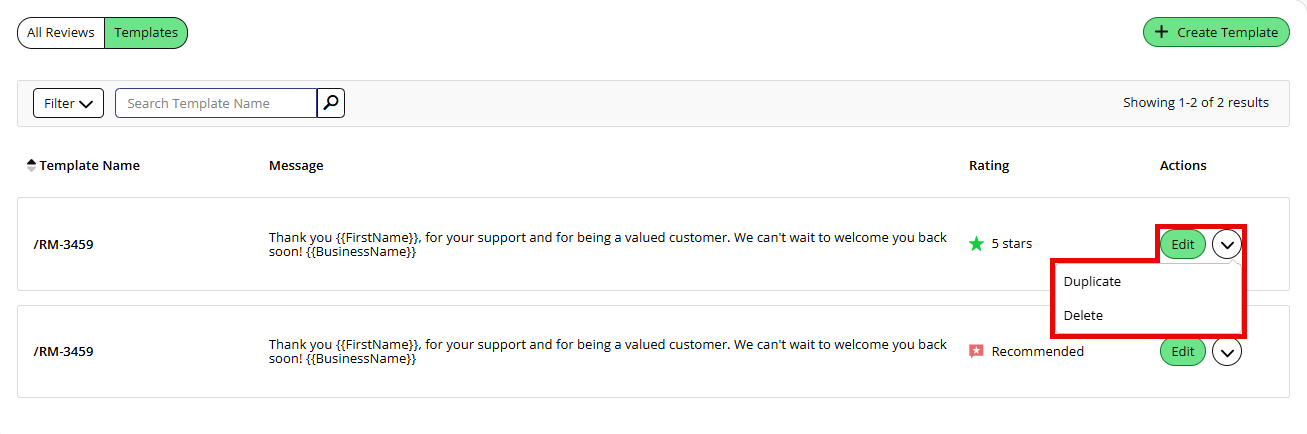Expand the second row's chevron menu
The image size is (1307, 434).
(1227, 351)
